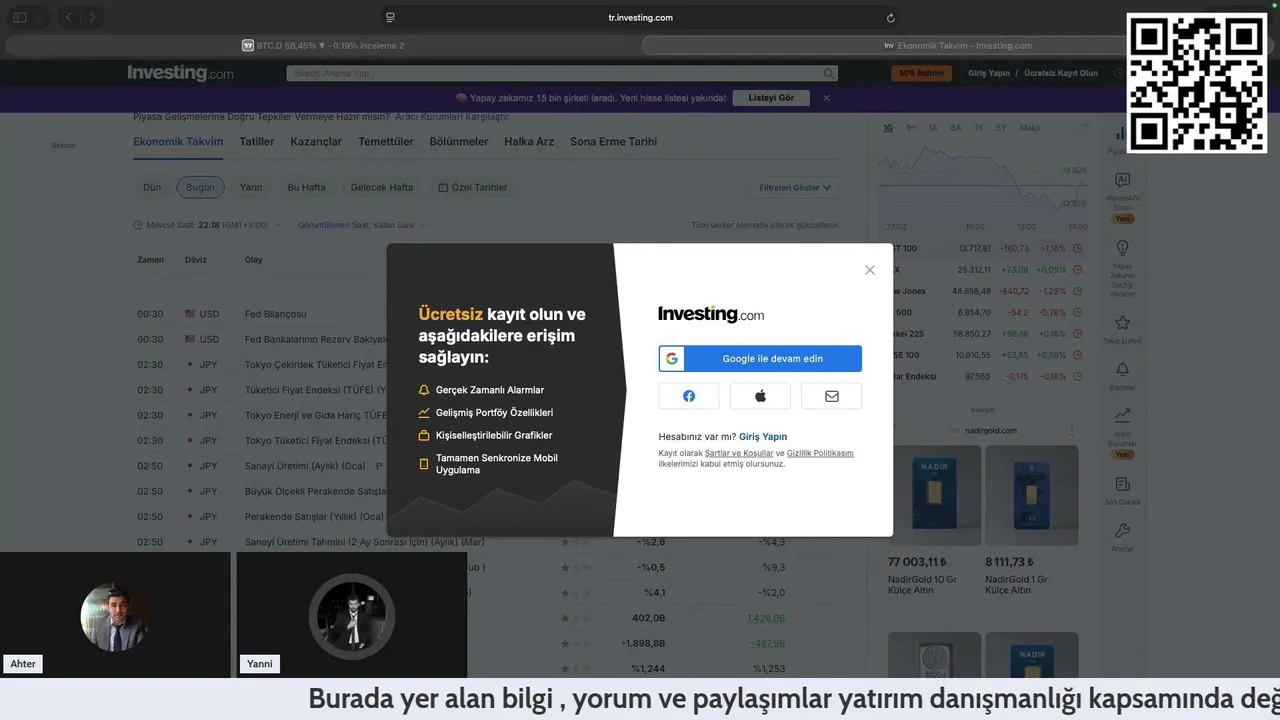
Task: Switch to the Sona Erme Tarihi tab
Action: click(614, 142)
